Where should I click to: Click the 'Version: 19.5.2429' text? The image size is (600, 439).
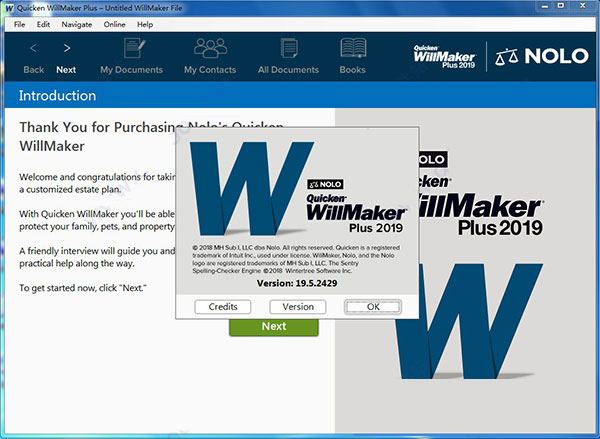point(297,284)
